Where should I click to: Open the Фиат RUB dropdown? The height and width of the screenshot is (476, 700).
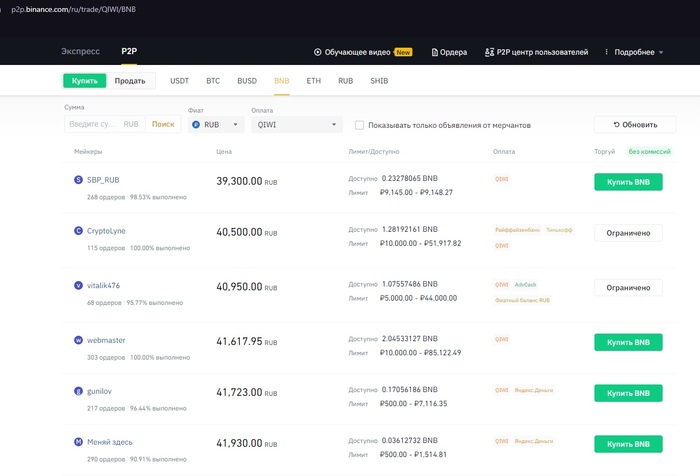pos(216,125)
